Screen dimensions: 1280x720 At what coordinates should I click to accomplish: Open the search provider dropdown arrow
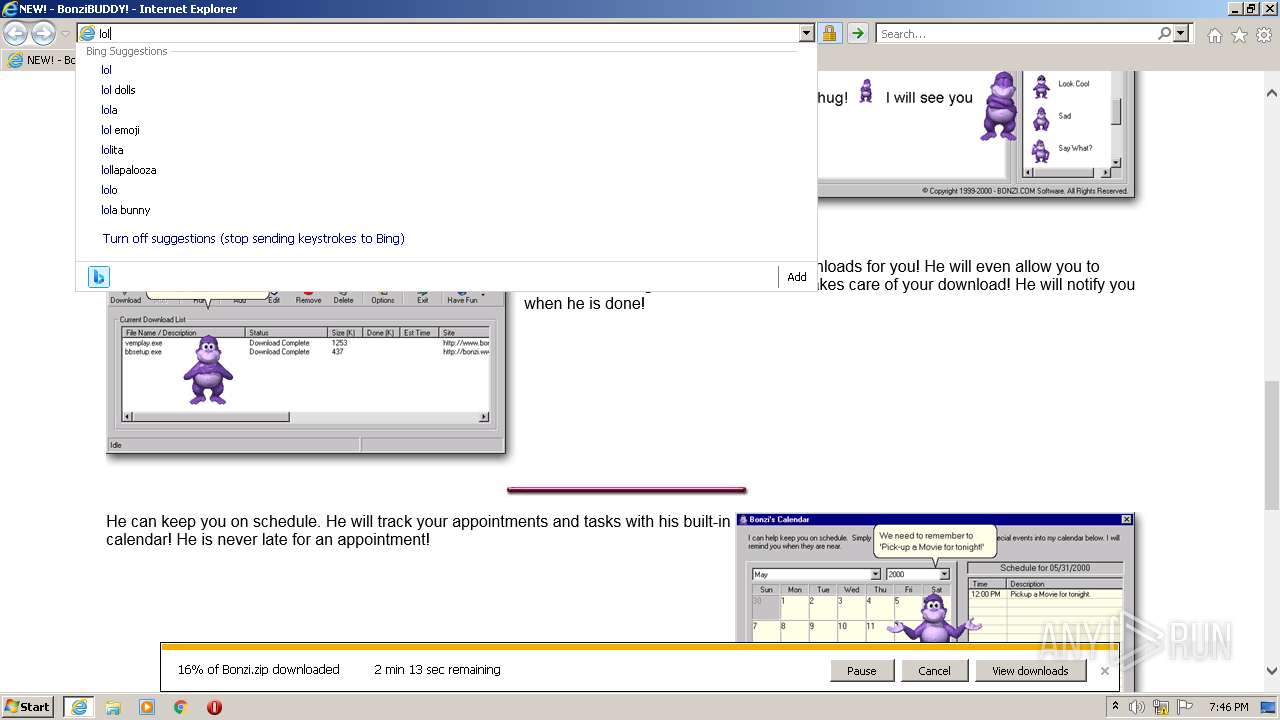(x=1181, y=33)
